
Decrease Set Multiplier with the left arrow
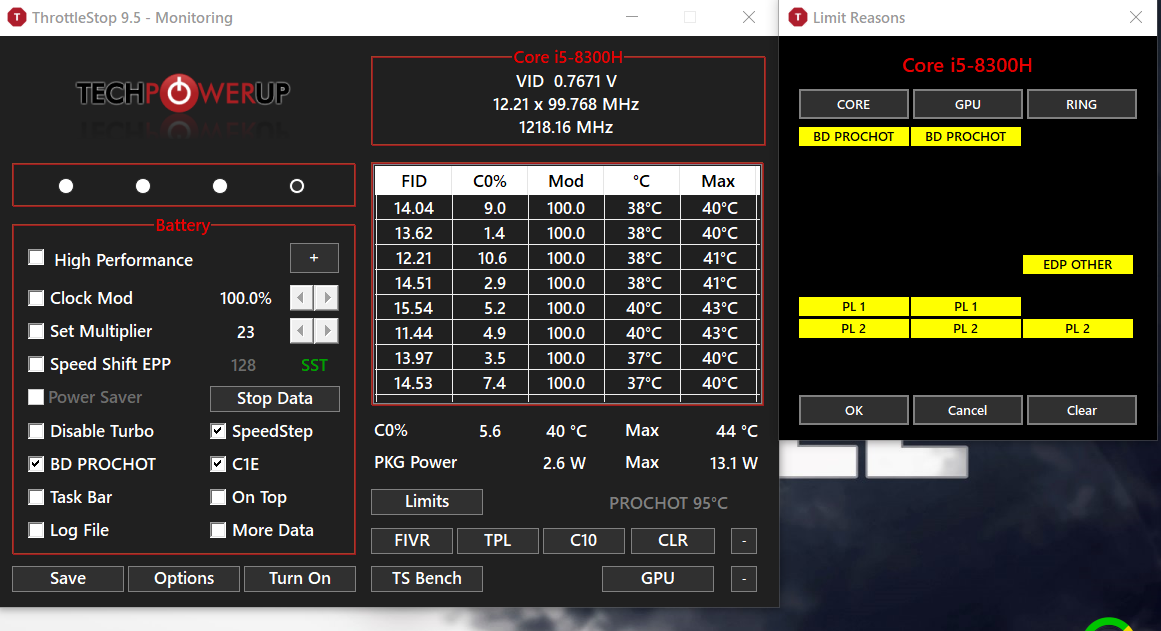(x=301, y=330)
